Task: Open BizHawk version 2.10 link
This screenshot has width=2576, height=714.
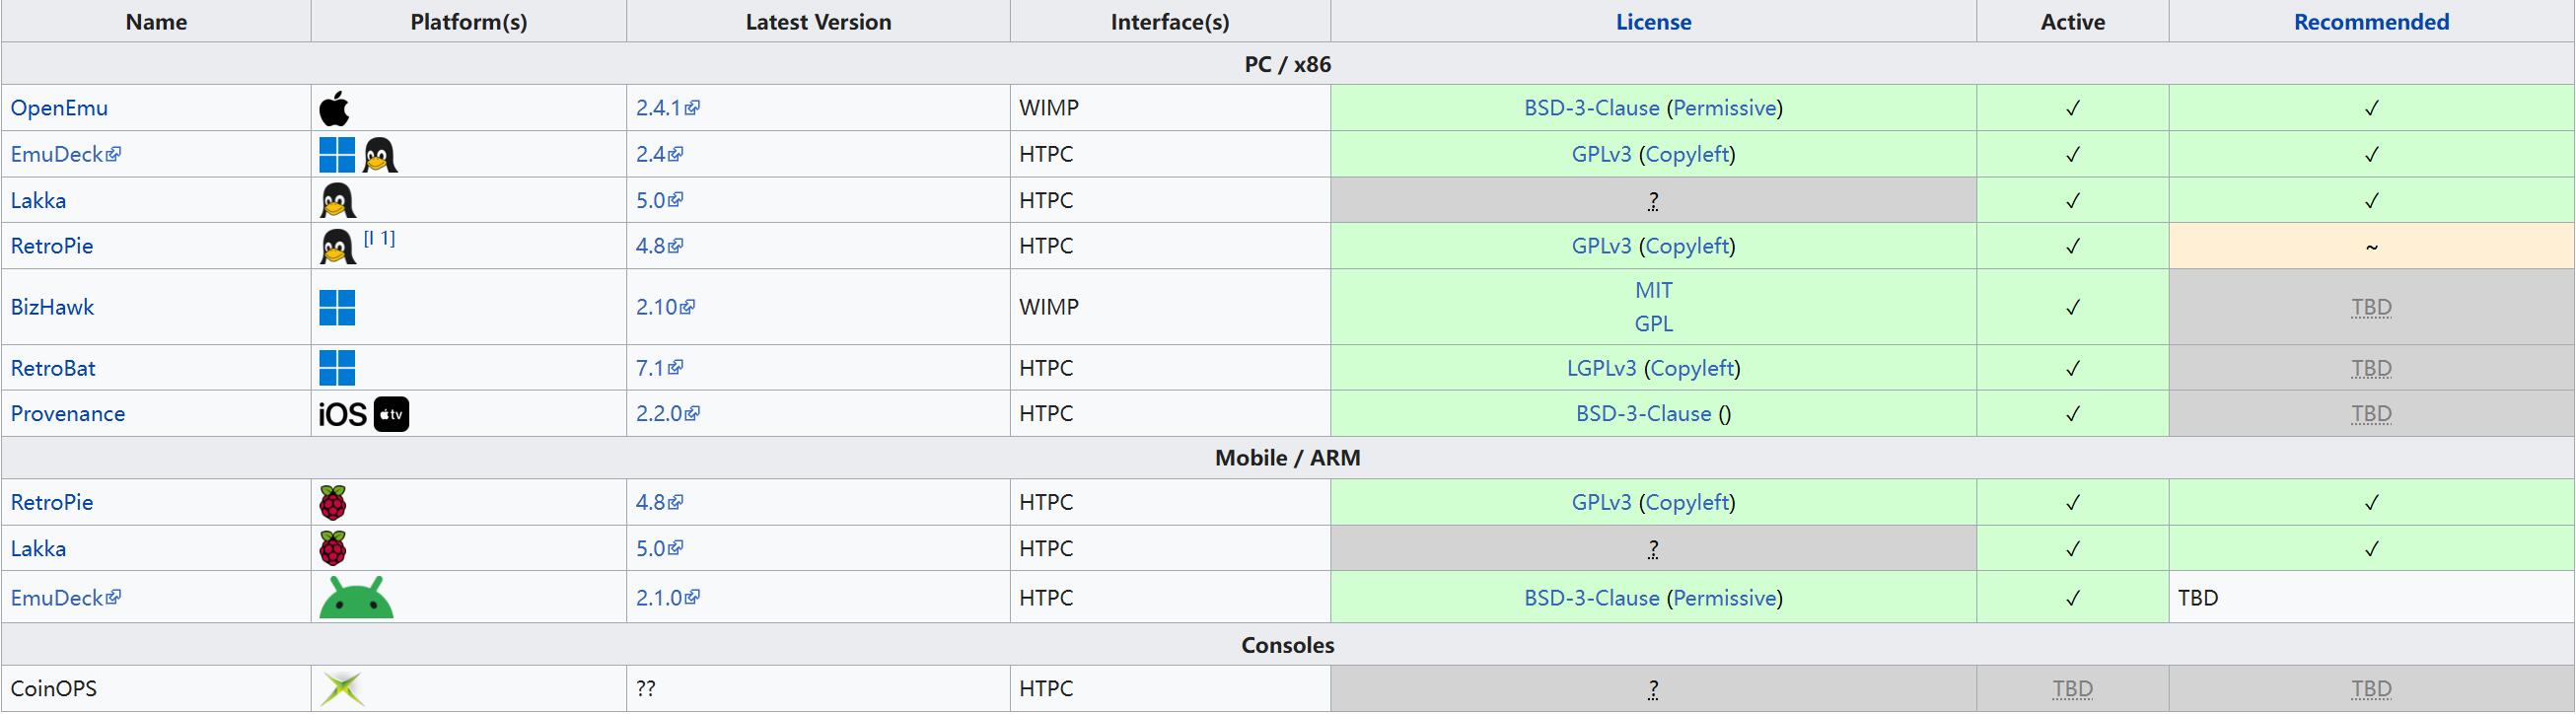Action: 665,307
